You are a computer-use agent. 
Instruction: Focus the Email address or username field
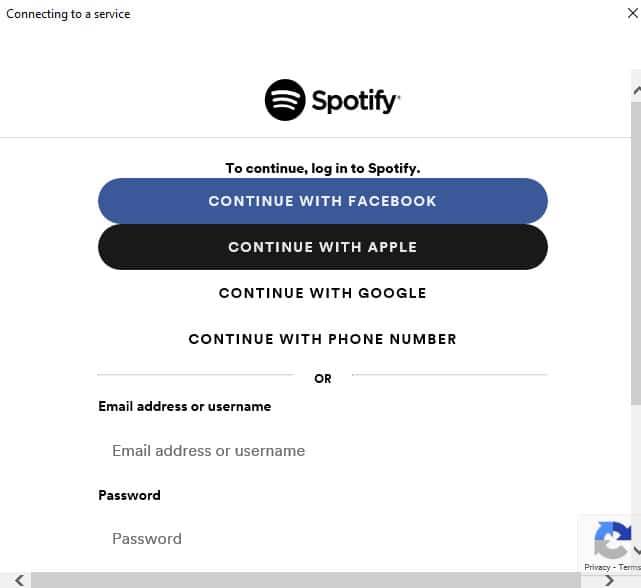click(322, 451)
